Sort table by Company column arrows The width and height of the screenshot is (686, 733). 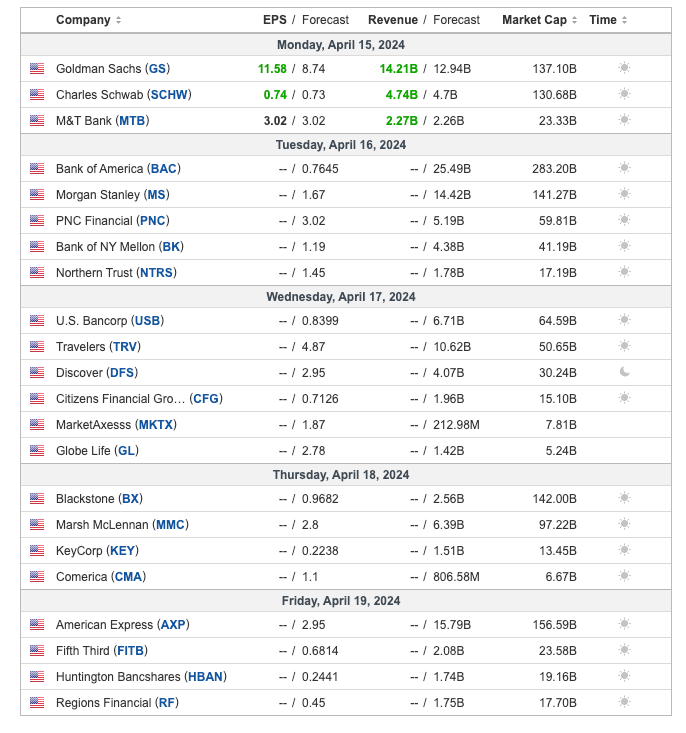pos(118,20)
